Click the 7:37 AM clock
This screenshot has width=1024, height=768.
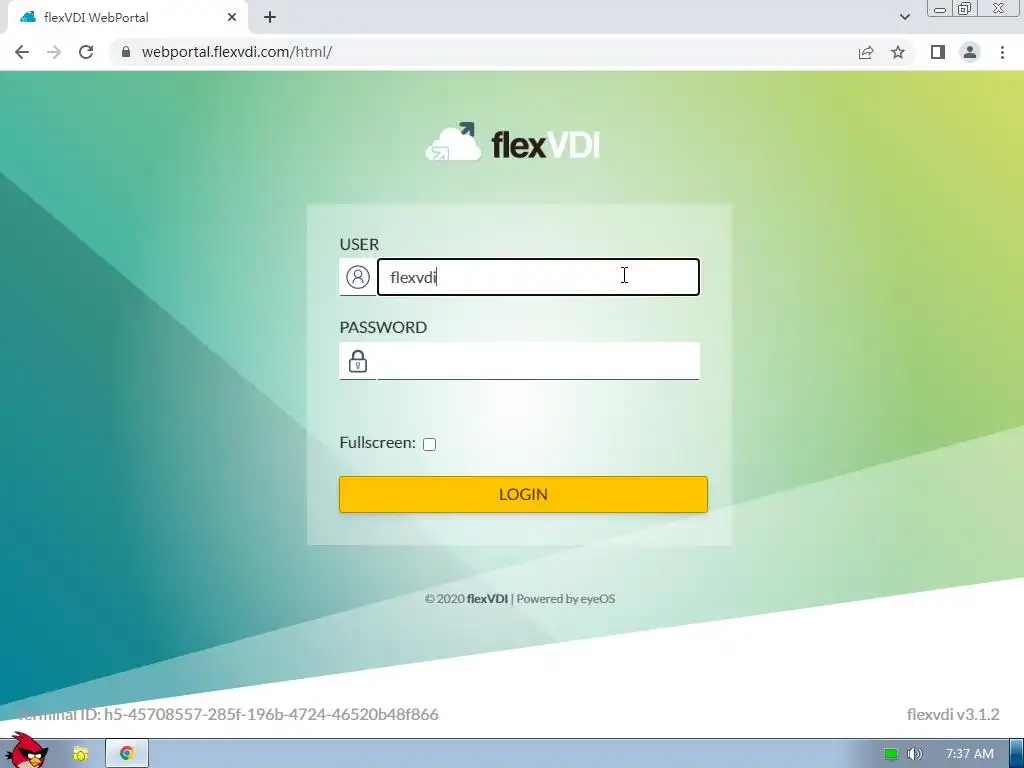pos(969,754)
